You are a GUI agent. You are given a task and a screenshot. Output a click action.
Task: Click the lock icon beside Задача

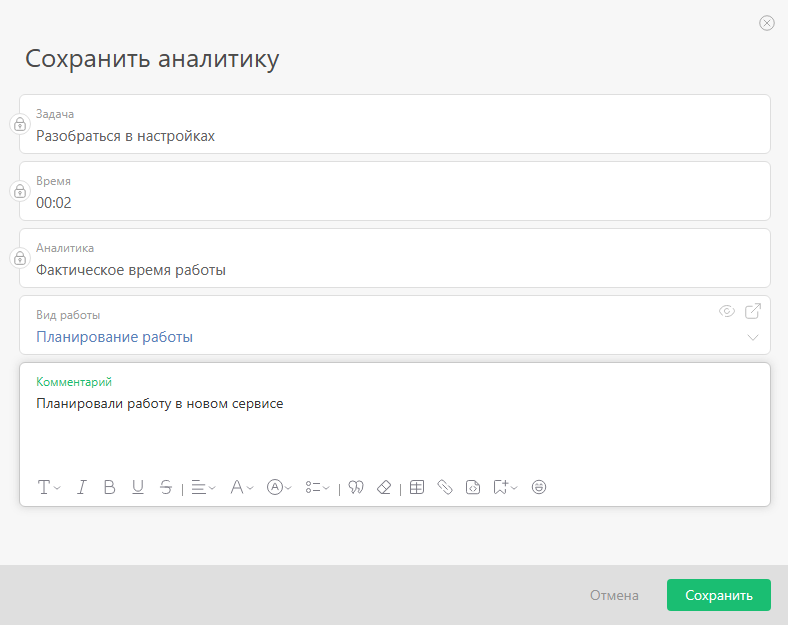(x=20, y=124)
